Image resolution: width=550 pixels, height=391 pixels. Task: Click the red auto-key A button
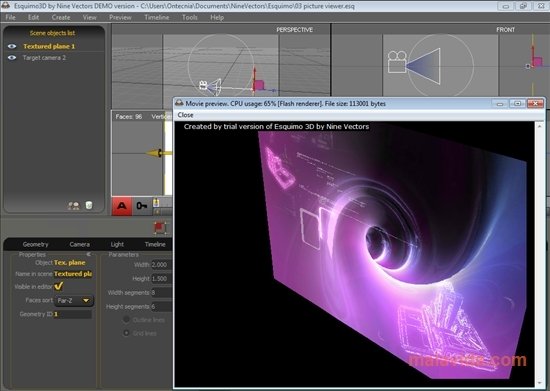point(122,206)
